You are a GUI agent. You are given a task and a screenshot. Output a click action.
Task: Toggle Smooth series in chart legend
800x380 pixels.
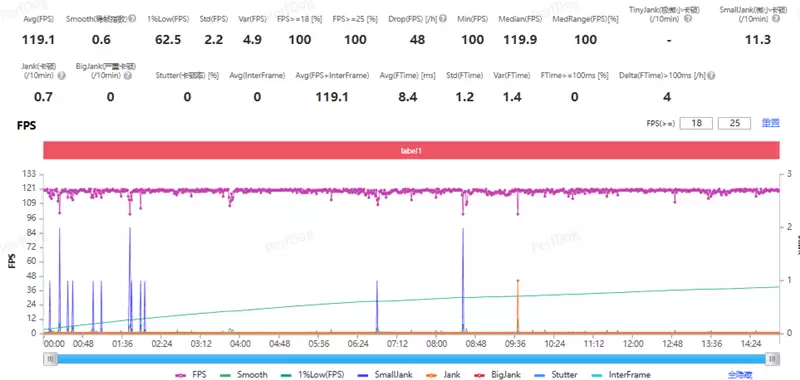point(244,375)
